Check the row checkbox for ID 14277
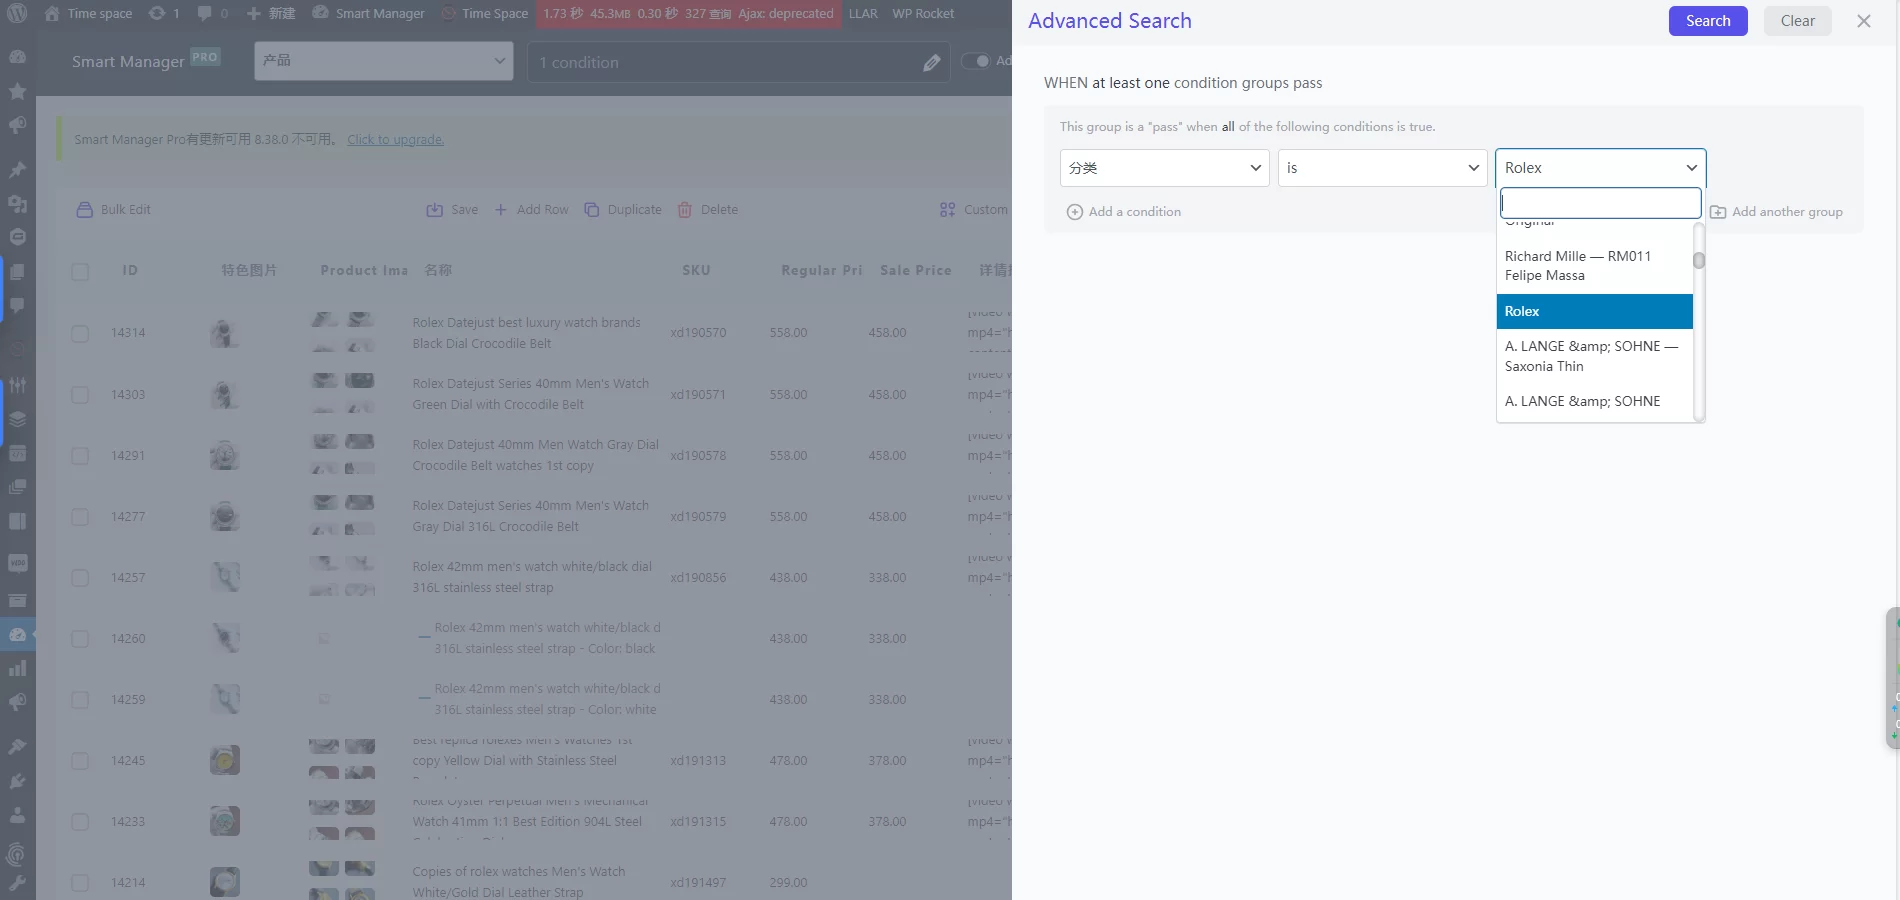Image resolution: width=1900 pixels, height=900 pixels. coord(80,517)
